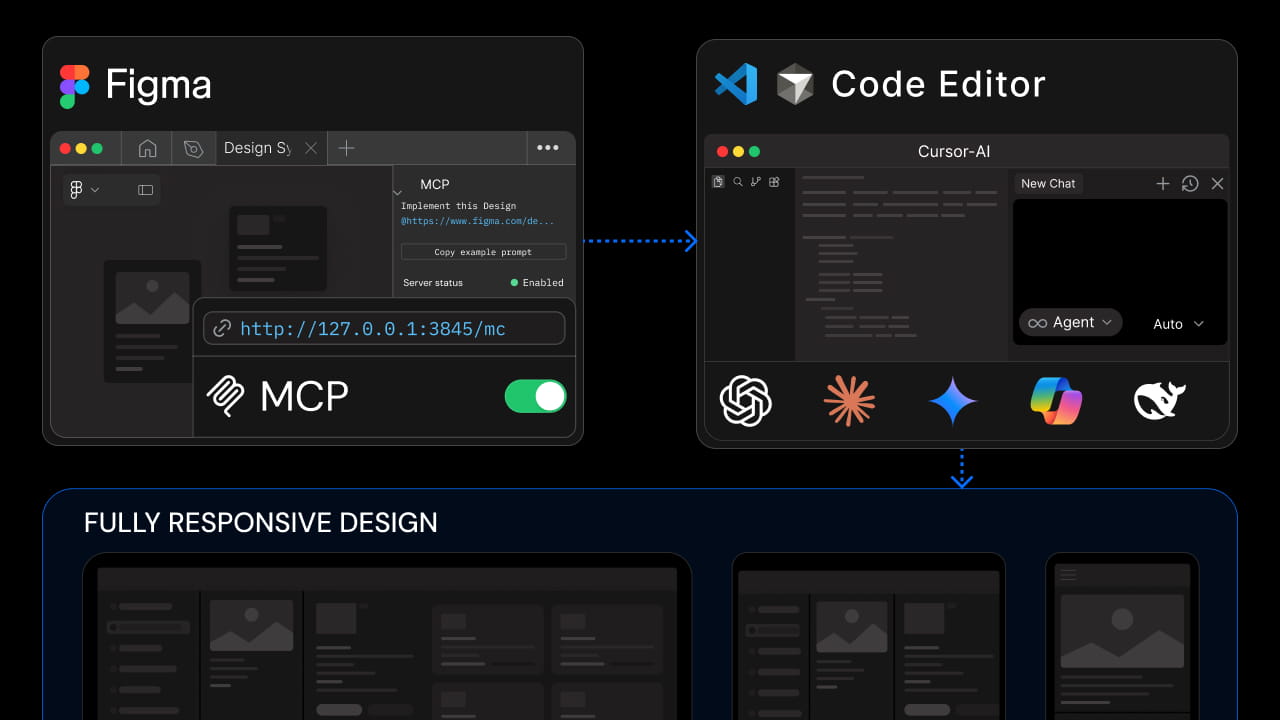1280x720 pixels.
Task: Open Search in Cursor's activity bar
Action: click(738, 181)
